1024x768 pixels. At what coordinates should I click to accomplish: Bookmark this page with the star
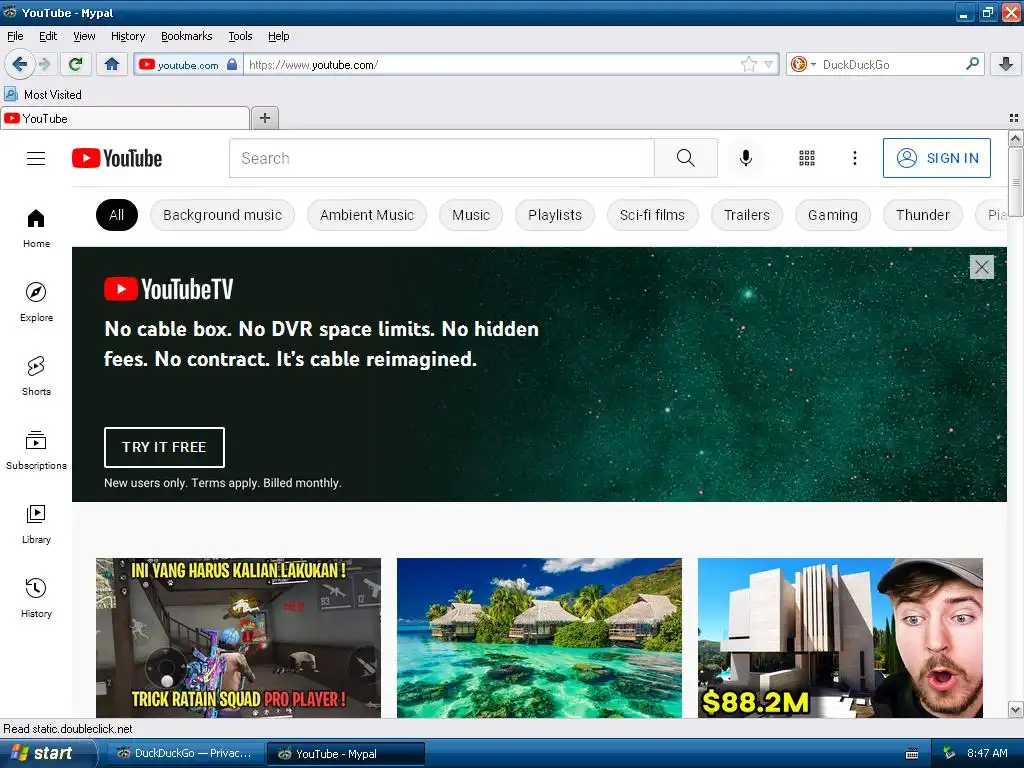click(x=748, y=64)
